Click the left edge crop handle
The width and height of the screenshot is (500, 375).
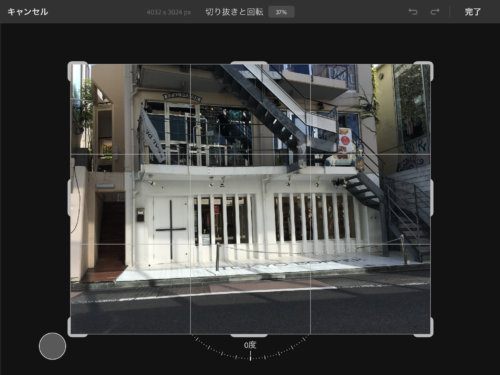pos(69,198)
